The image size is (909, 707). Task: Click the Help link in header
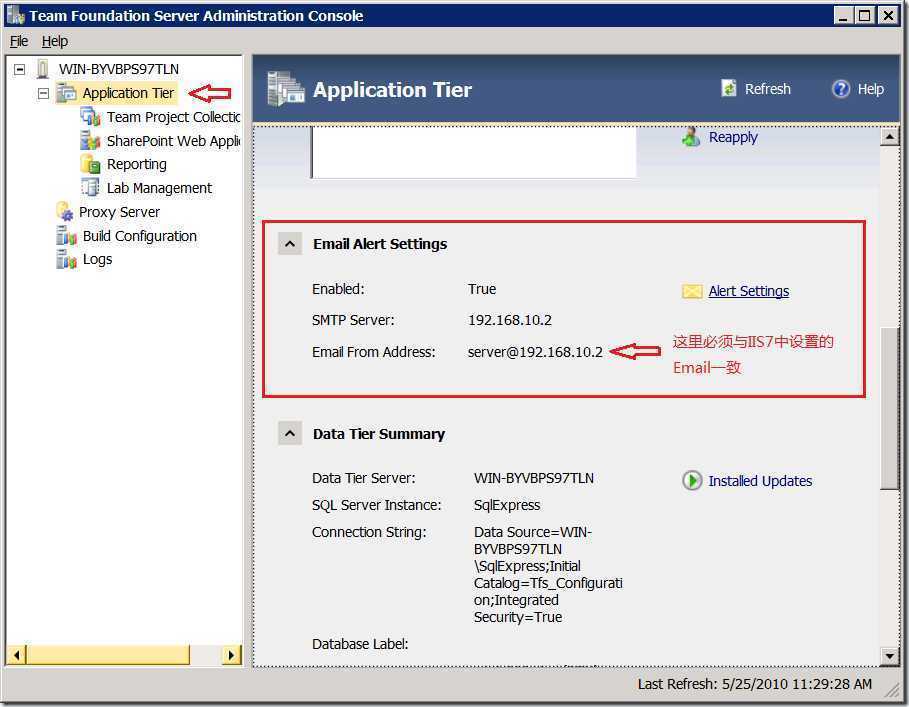pyautogui.click(x=871, y=89)
